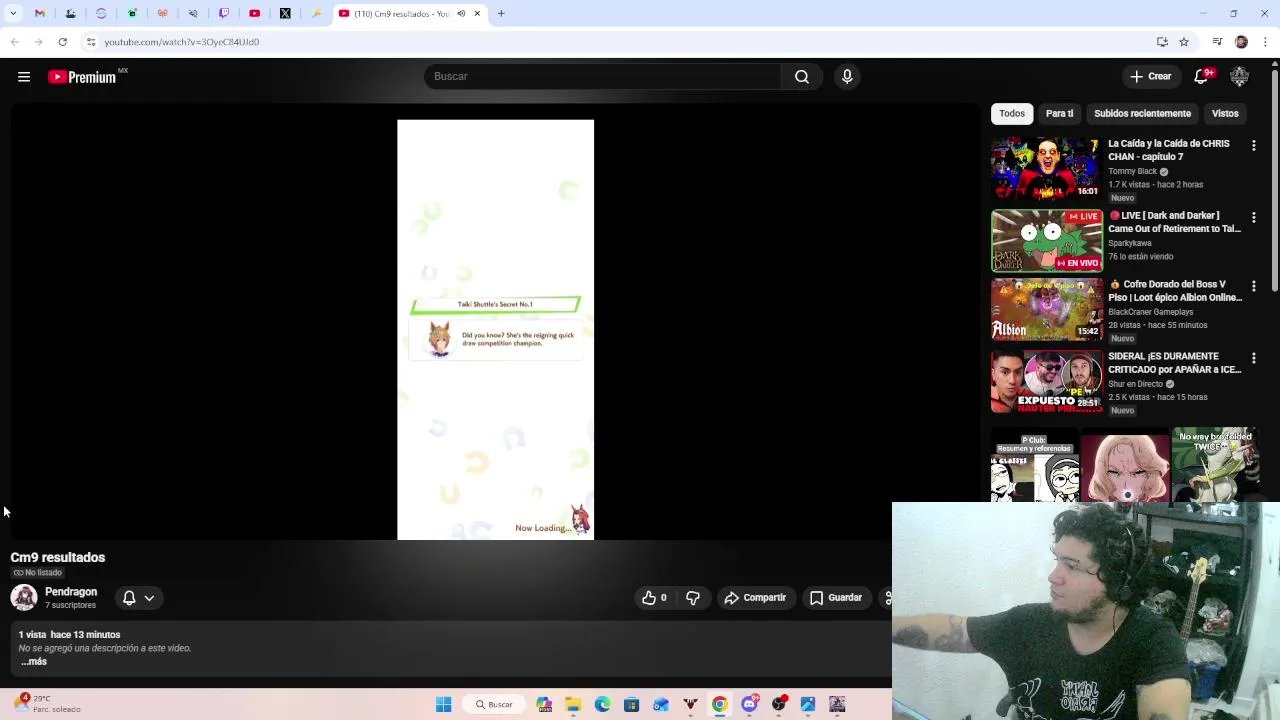Start voice search with the microphone
The image size is (1280, 720).
point(847,77)
